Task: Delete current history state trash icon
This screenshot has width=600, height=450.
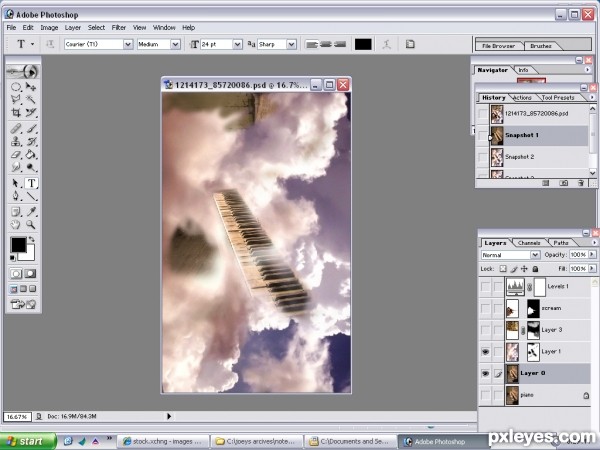Action: click(x=581, y=183)
